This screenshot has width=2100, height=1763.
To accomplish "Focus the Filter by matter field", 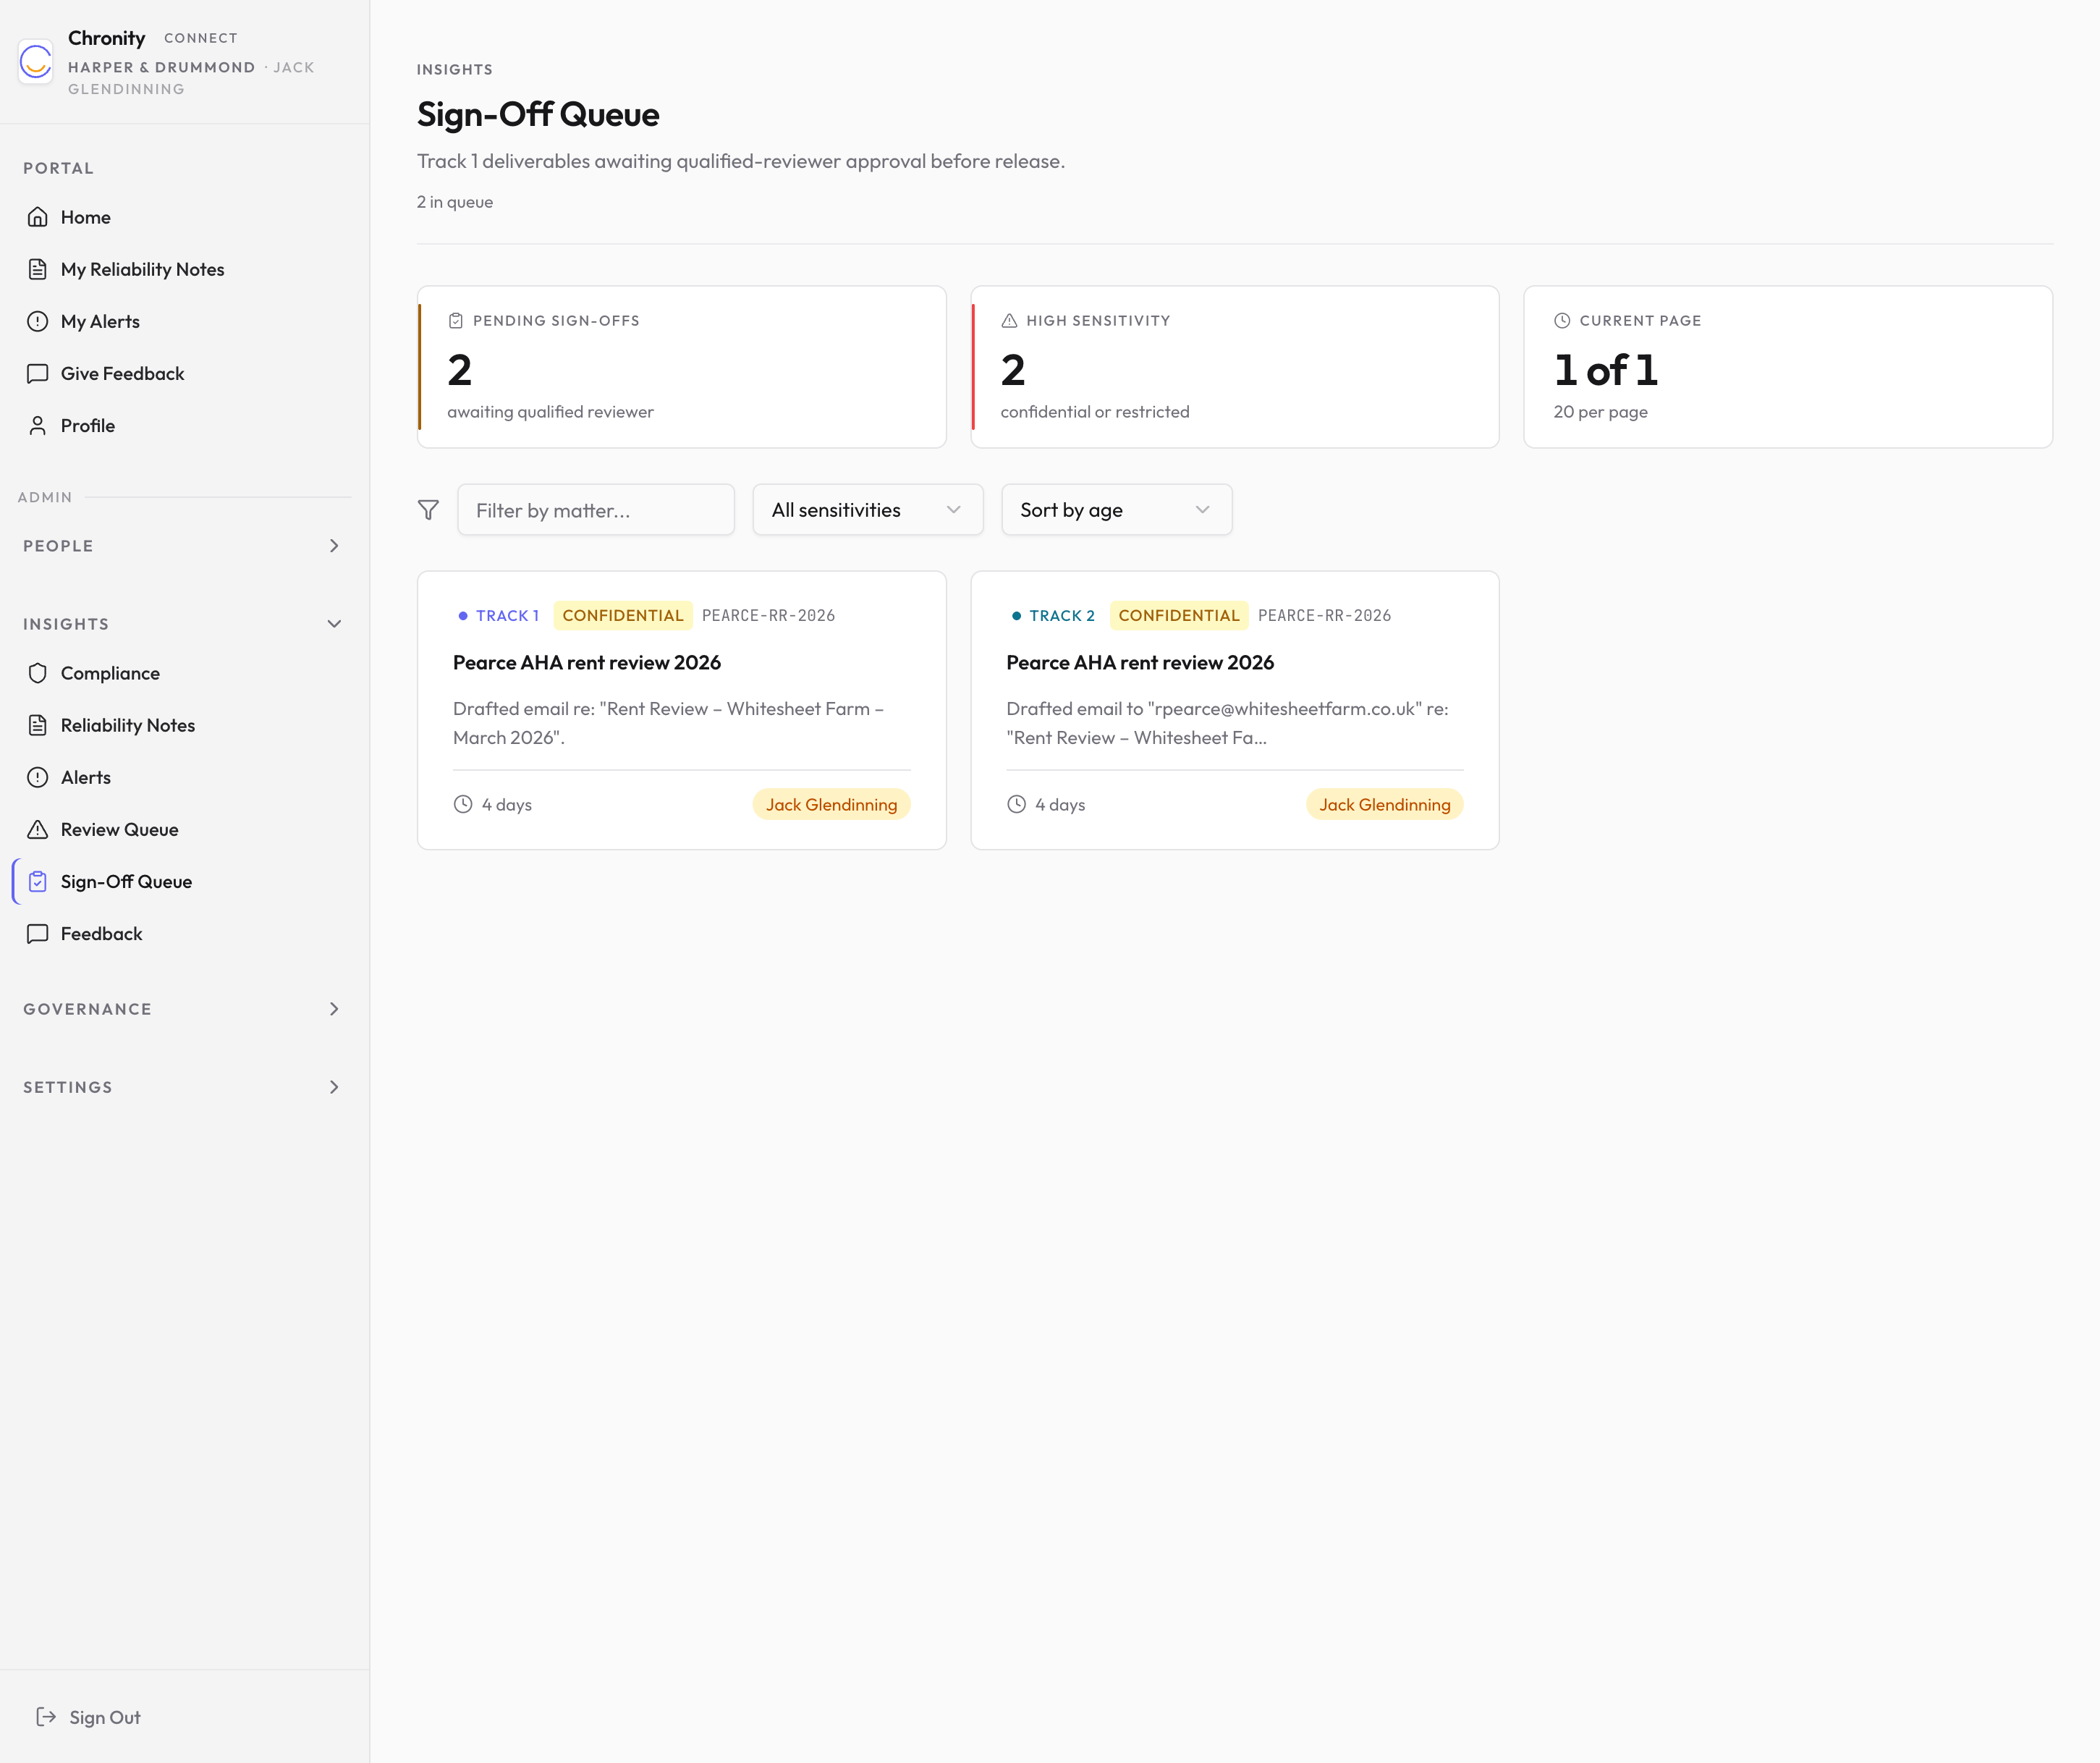I will coord(596,510).
